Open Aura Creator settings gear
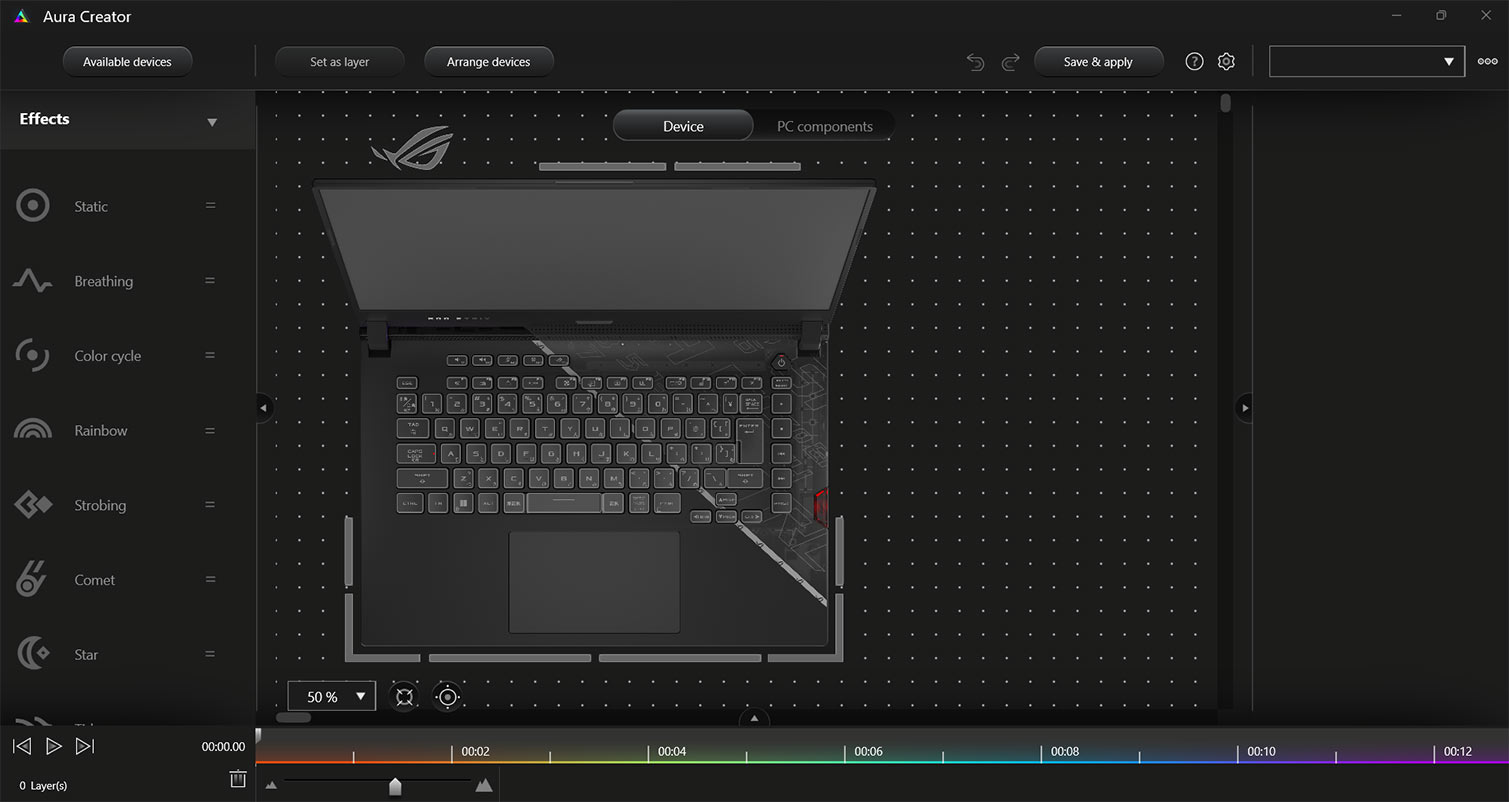The width and height of the screenshot is (1509, 802). (1226, 61)
